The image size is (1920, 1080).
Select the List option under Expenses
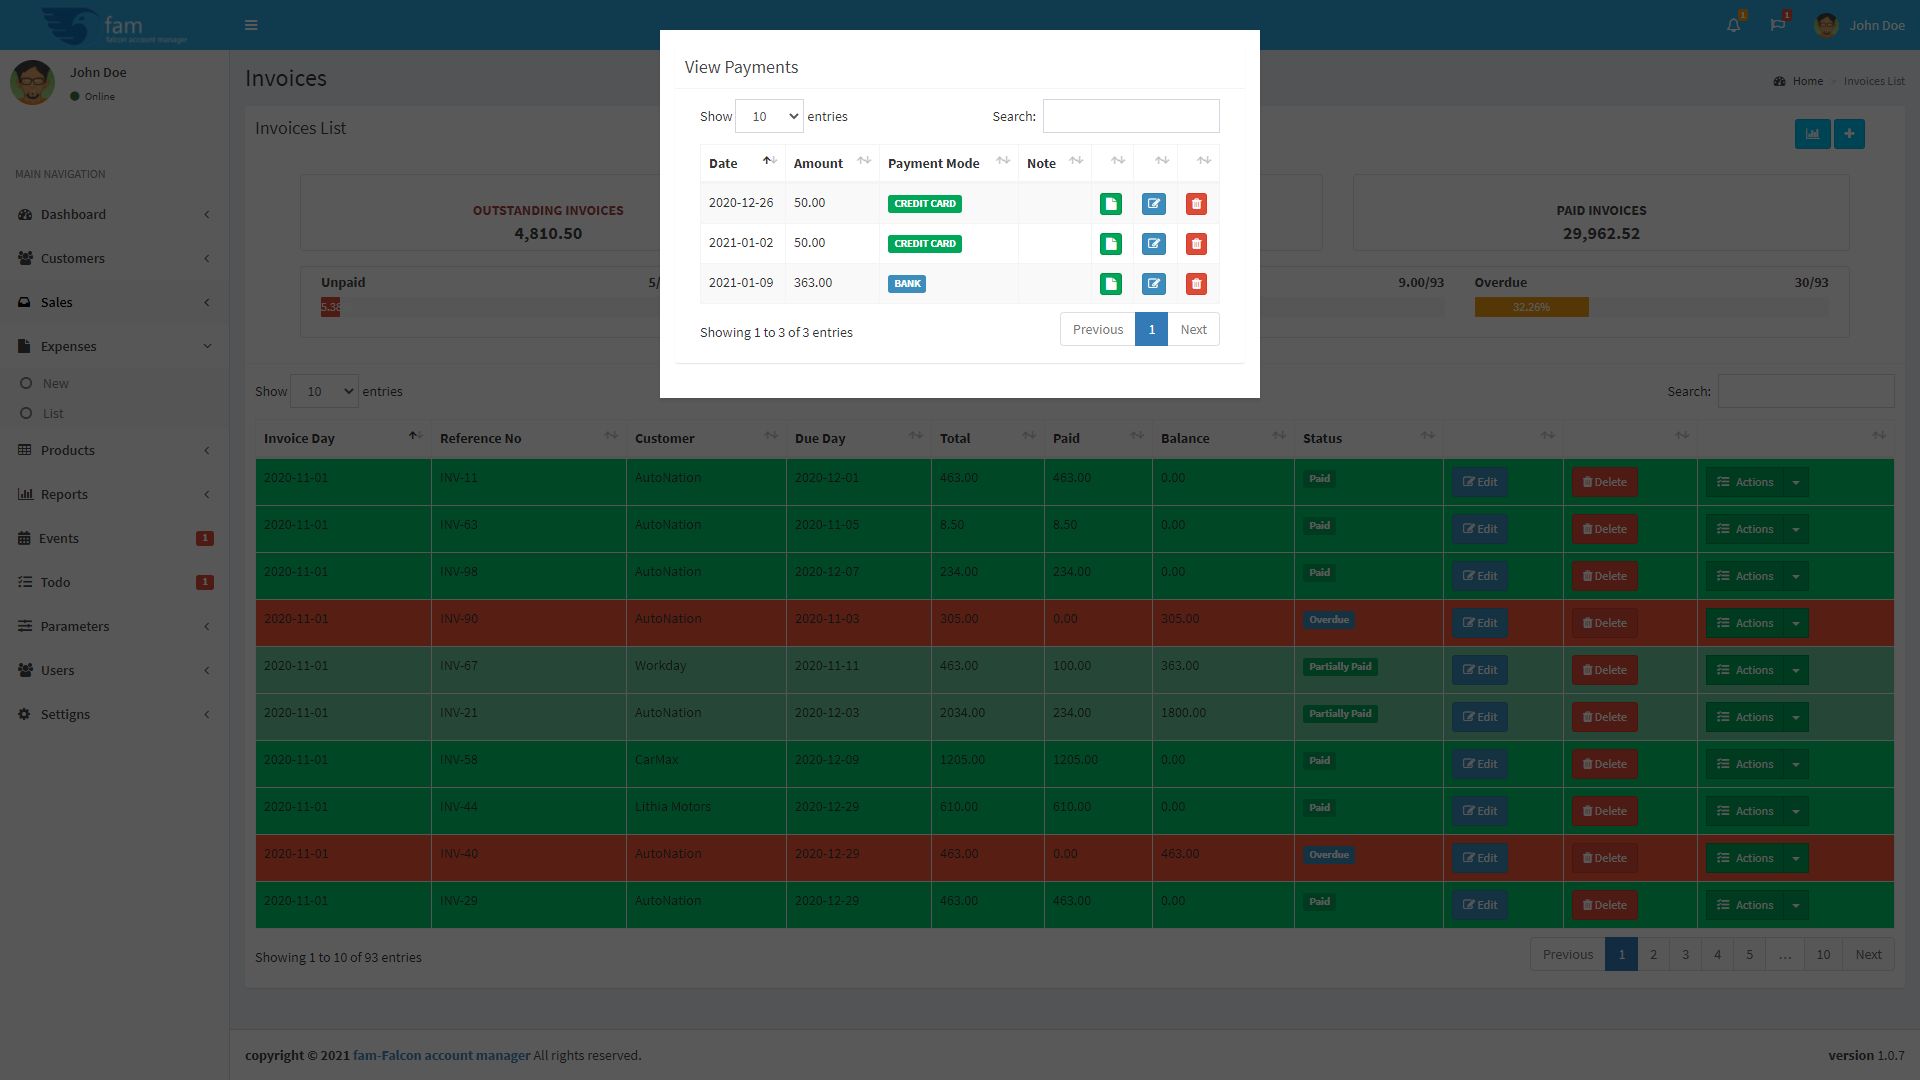pyautogui.click(x=52, y=414)
